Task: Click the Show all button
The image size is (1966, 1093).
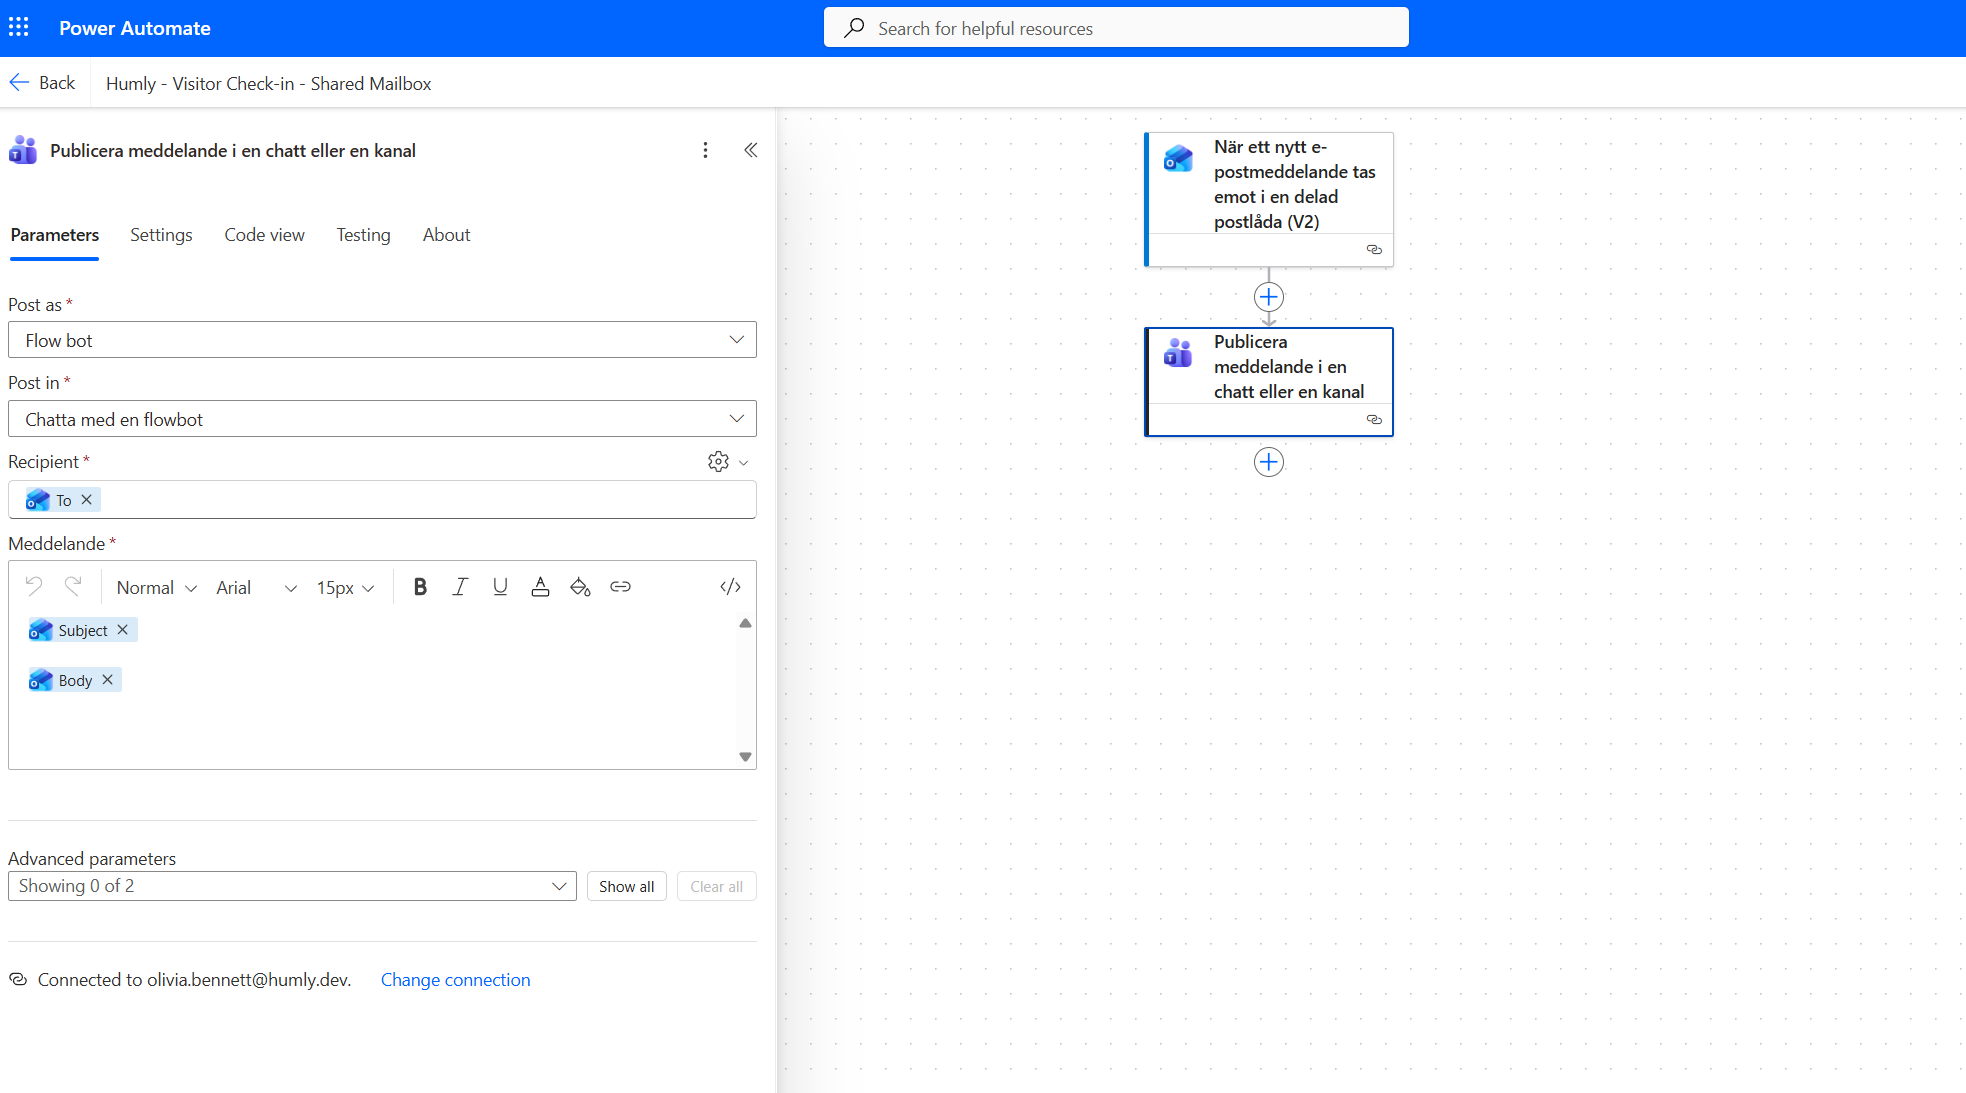Action: pos(626,887)
